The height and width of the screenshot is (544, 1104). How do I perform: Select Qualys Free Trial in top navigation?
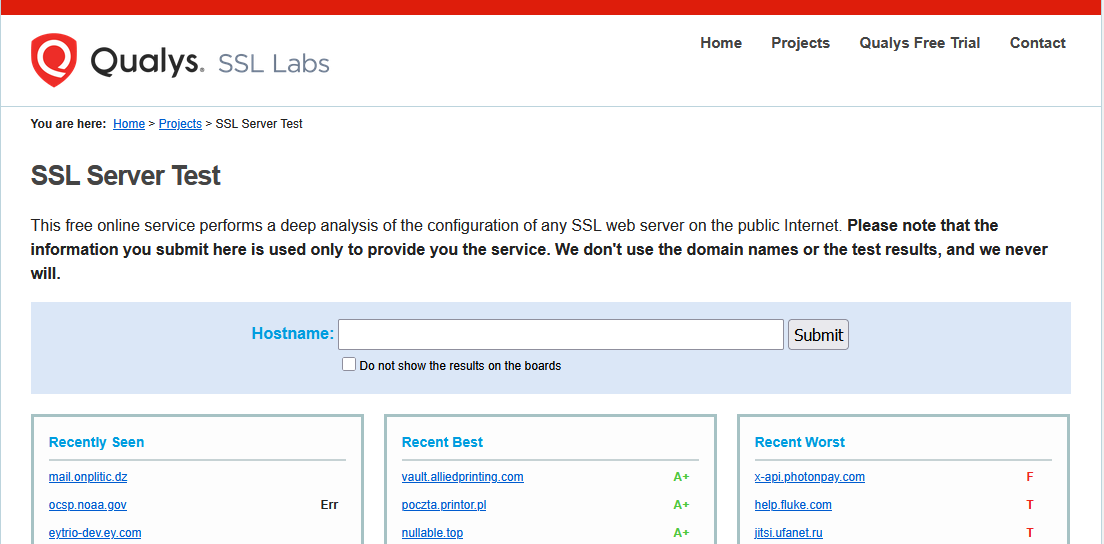(919, 43)
